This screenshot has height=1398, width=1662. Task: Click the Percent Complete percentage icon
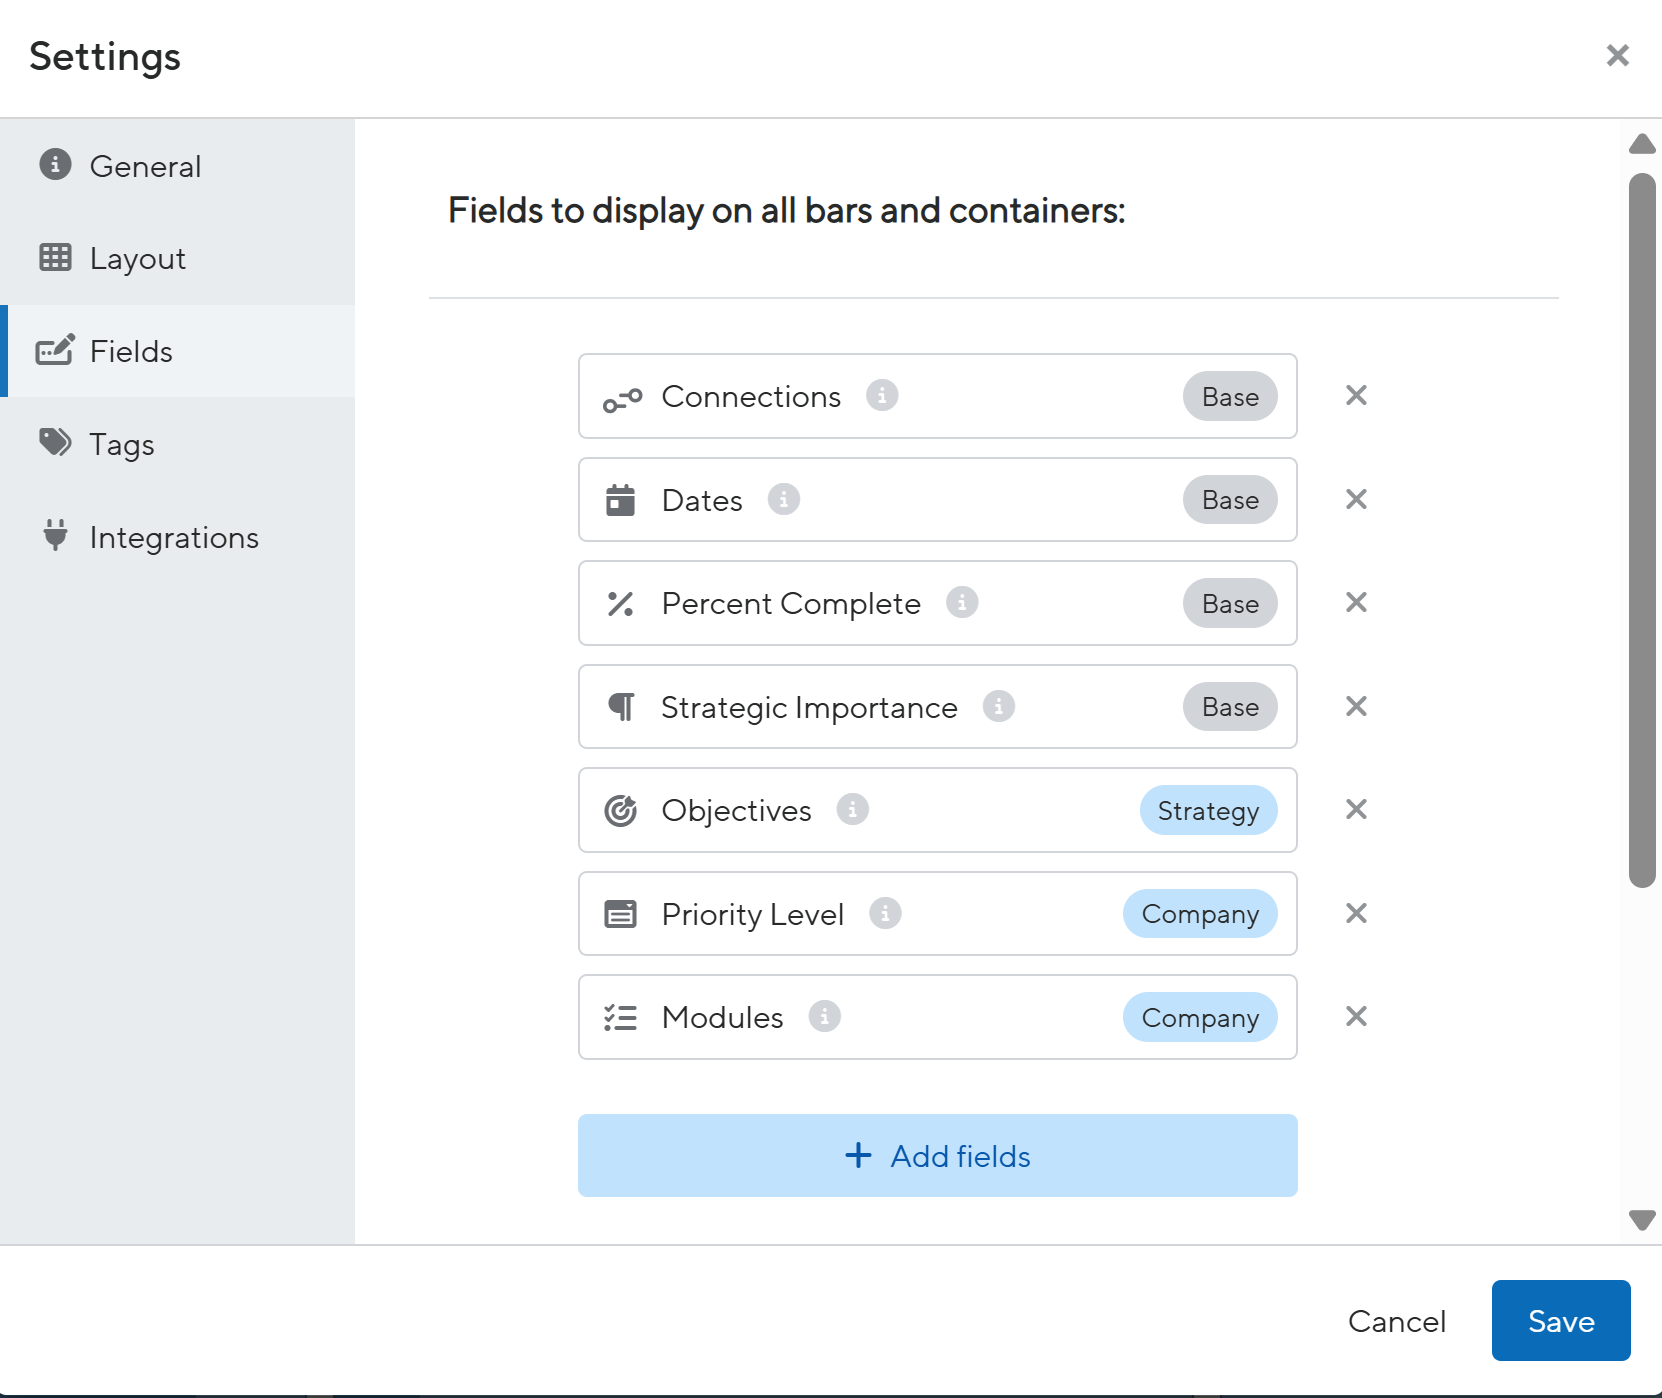621,604
